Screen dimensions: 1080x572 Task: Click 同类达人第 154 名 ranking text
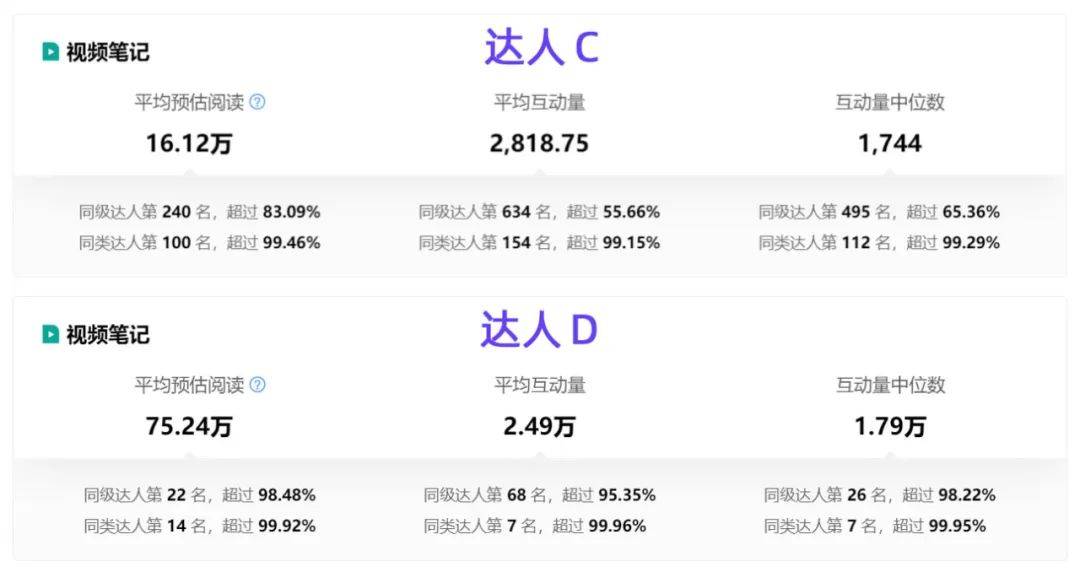pos(485,243)
